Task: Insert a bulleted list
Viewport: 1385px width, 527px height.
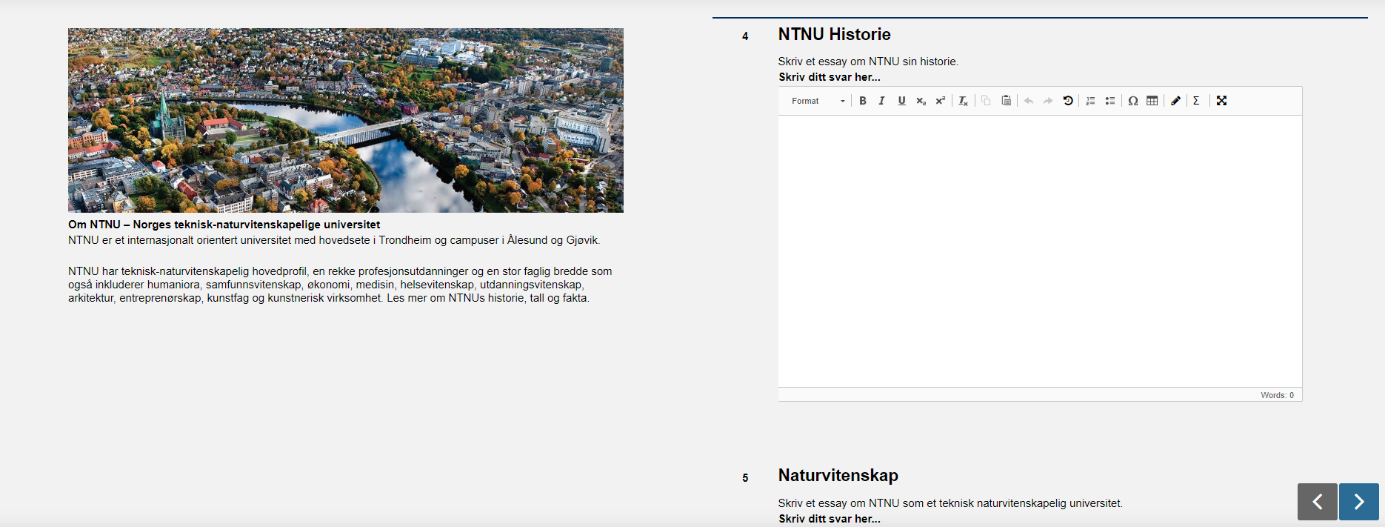Action: click(x=1110, y=101)
